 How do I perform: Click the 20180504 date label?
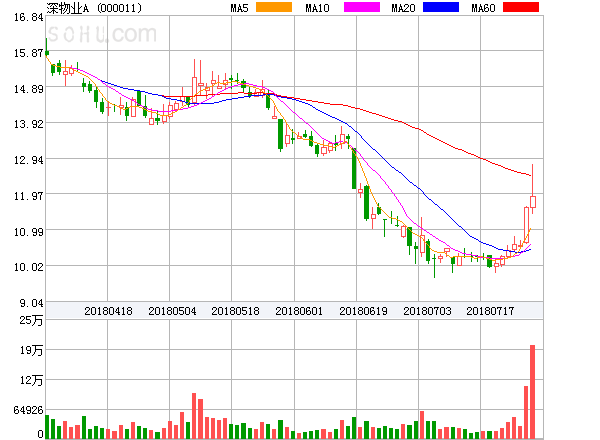[172, 311]
